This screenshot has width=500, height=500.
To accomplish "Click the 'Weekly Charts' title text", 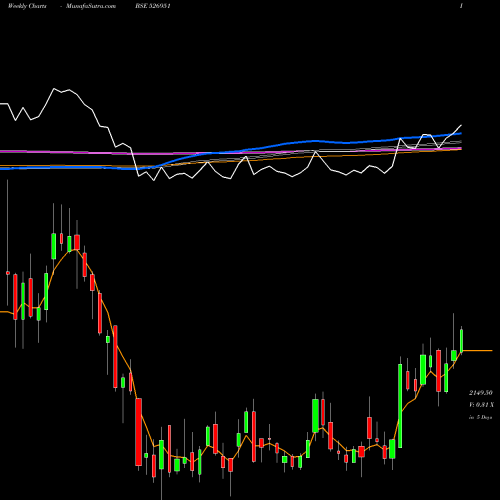I will click(27, 6).
